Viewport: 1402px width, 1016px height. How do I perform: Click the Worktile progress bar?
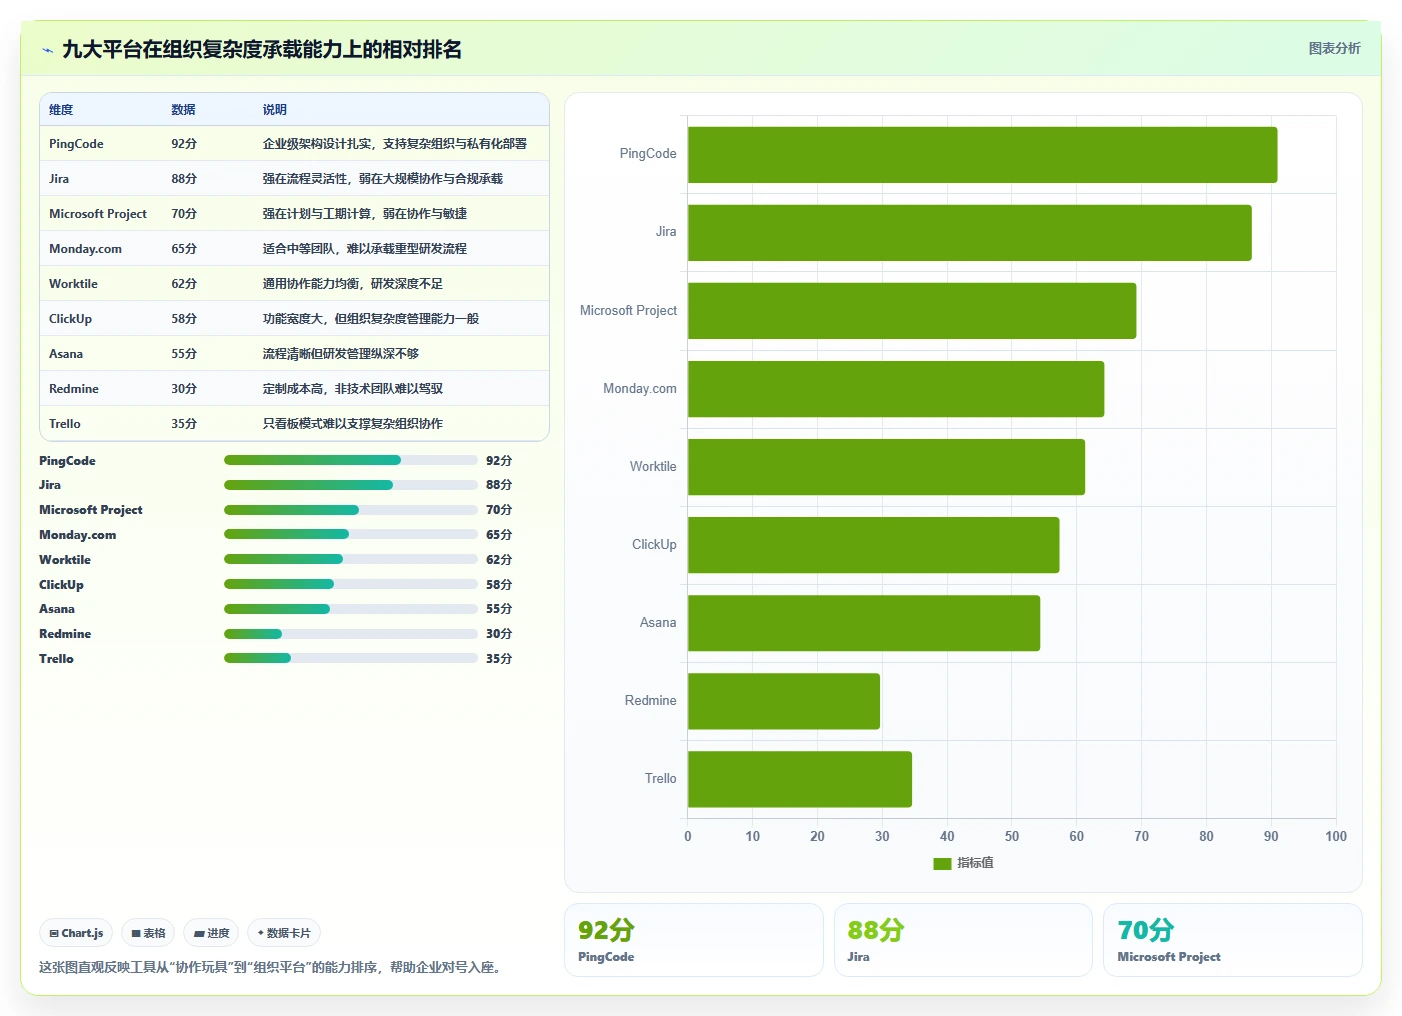click(351, 559)
